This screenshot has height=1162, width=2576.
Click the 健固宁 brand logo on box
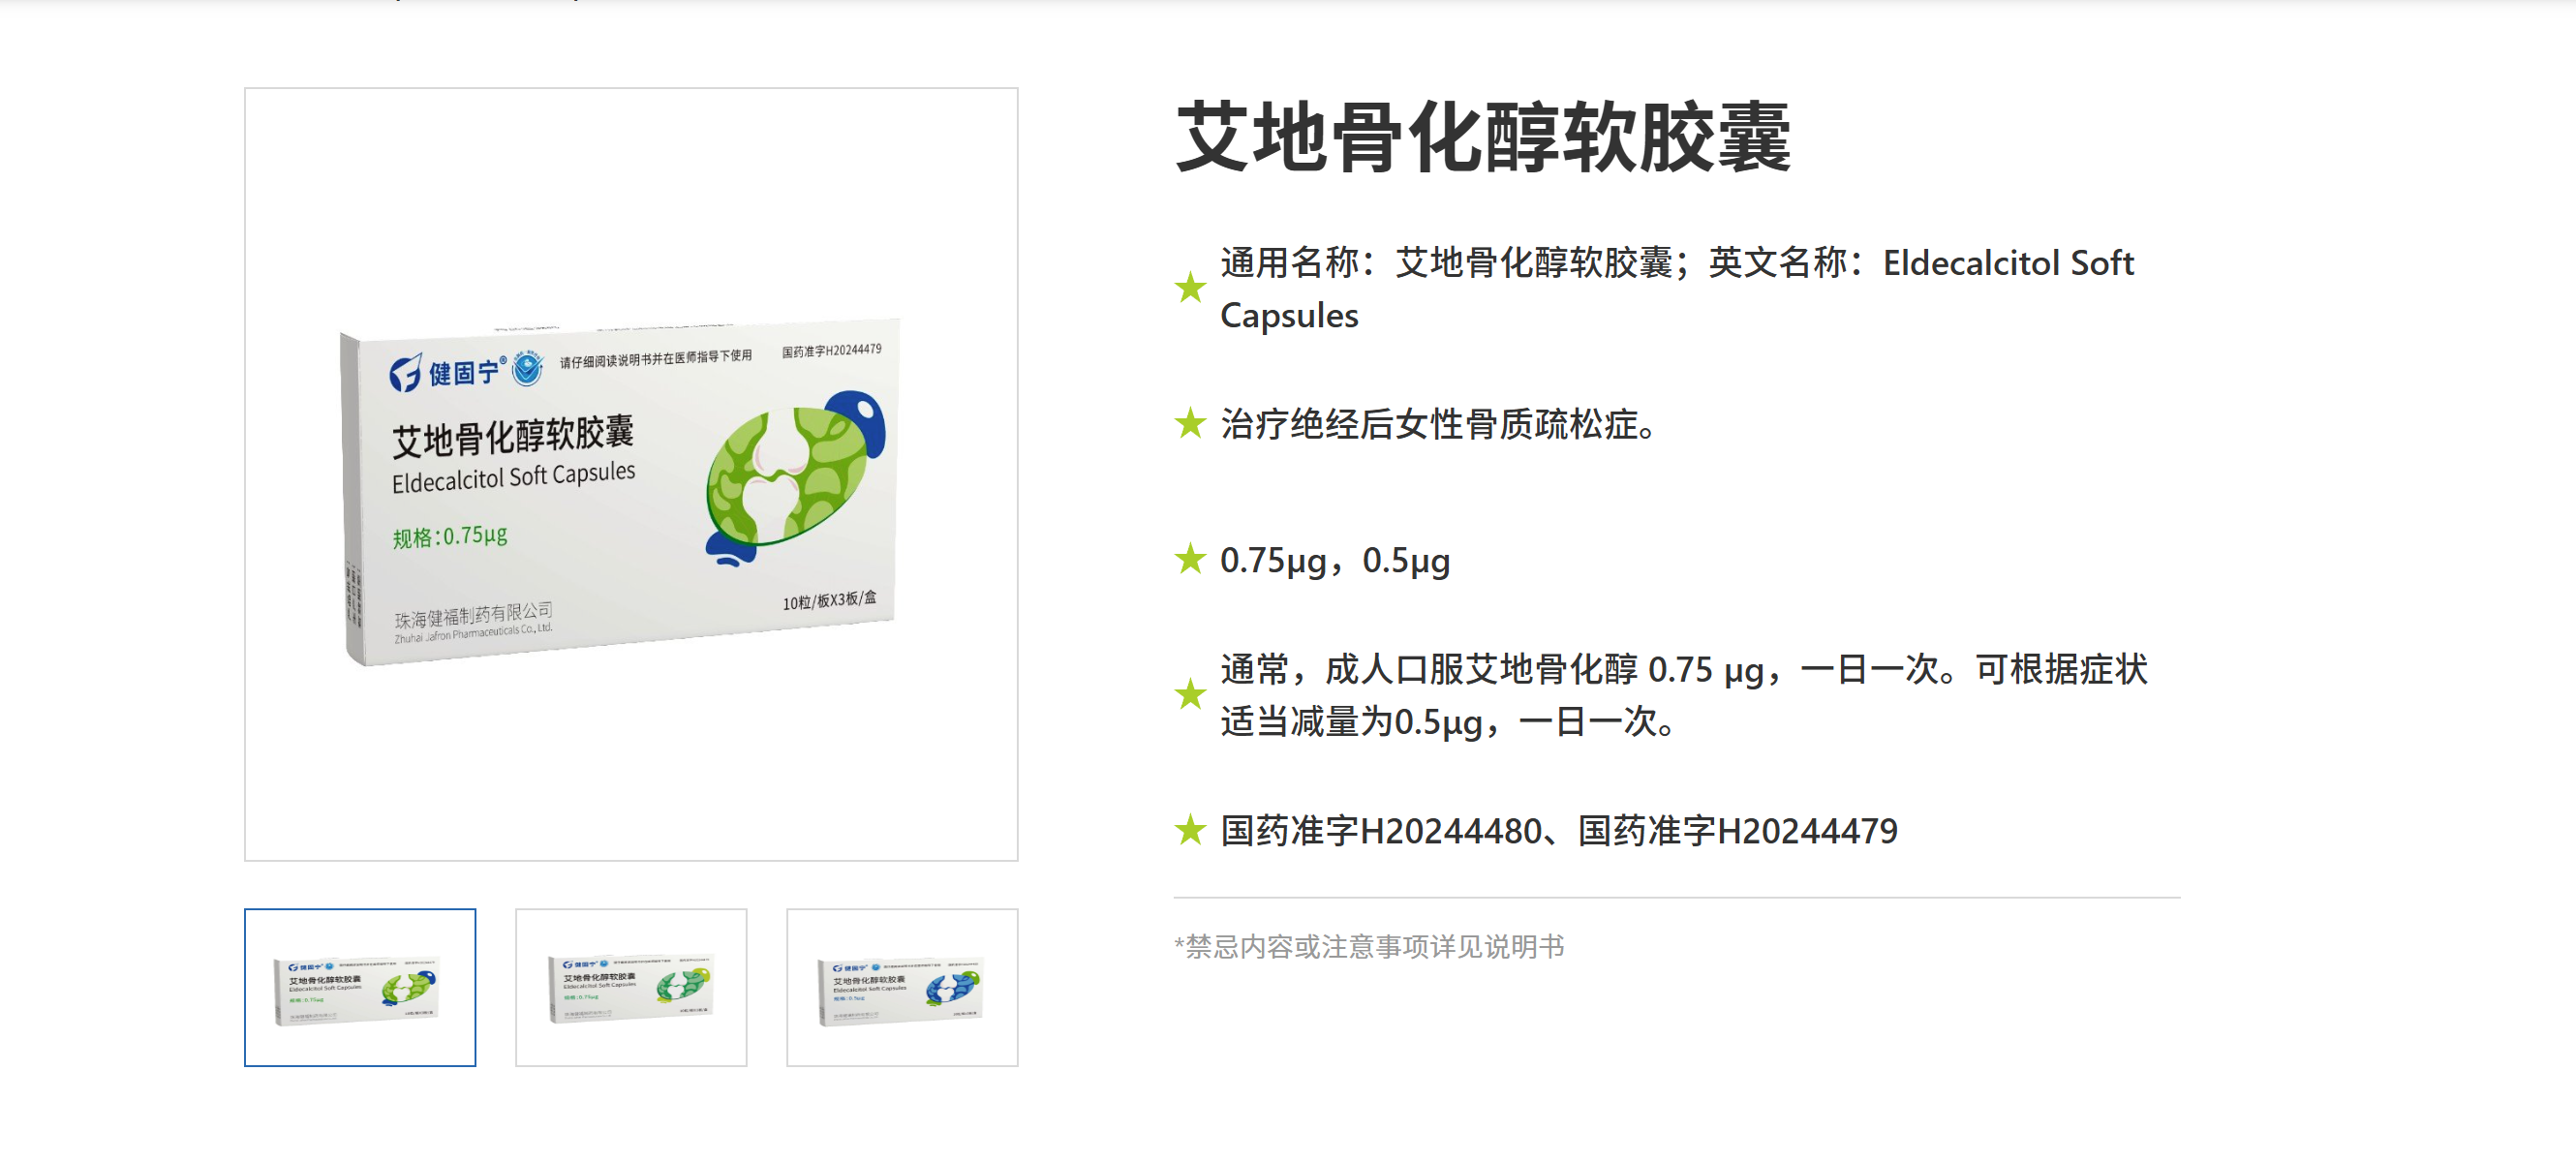coord(445,373)
